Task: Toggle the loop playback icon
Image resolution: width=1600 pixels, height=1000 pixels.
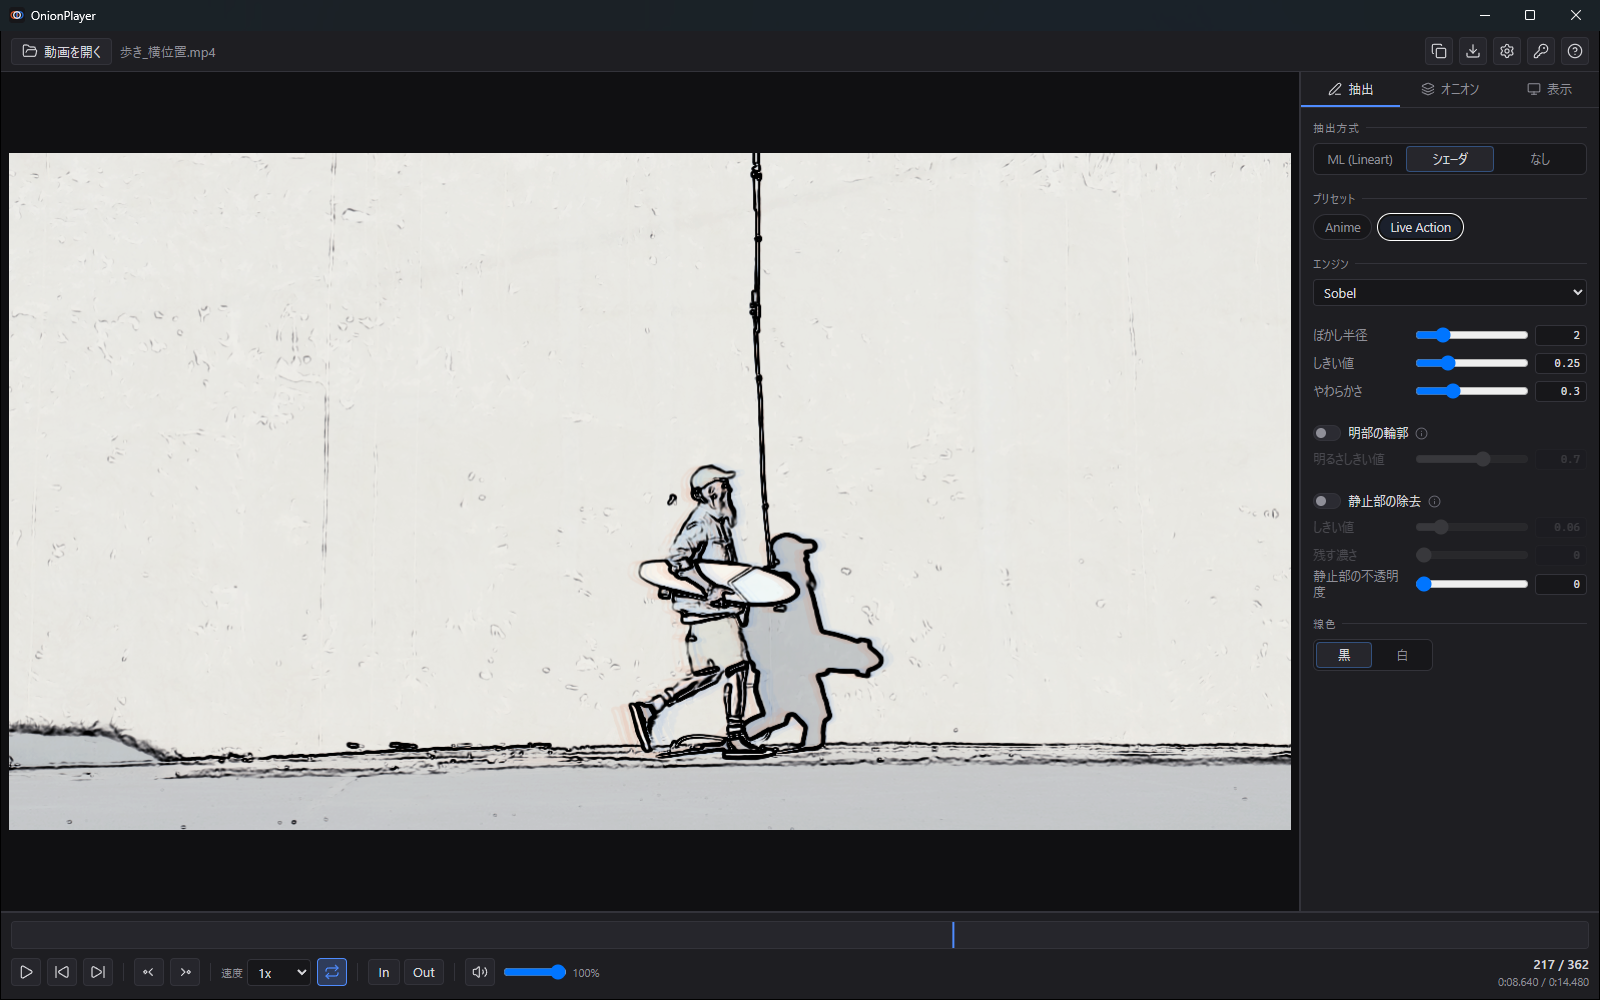Action: [x=332, y=972]
